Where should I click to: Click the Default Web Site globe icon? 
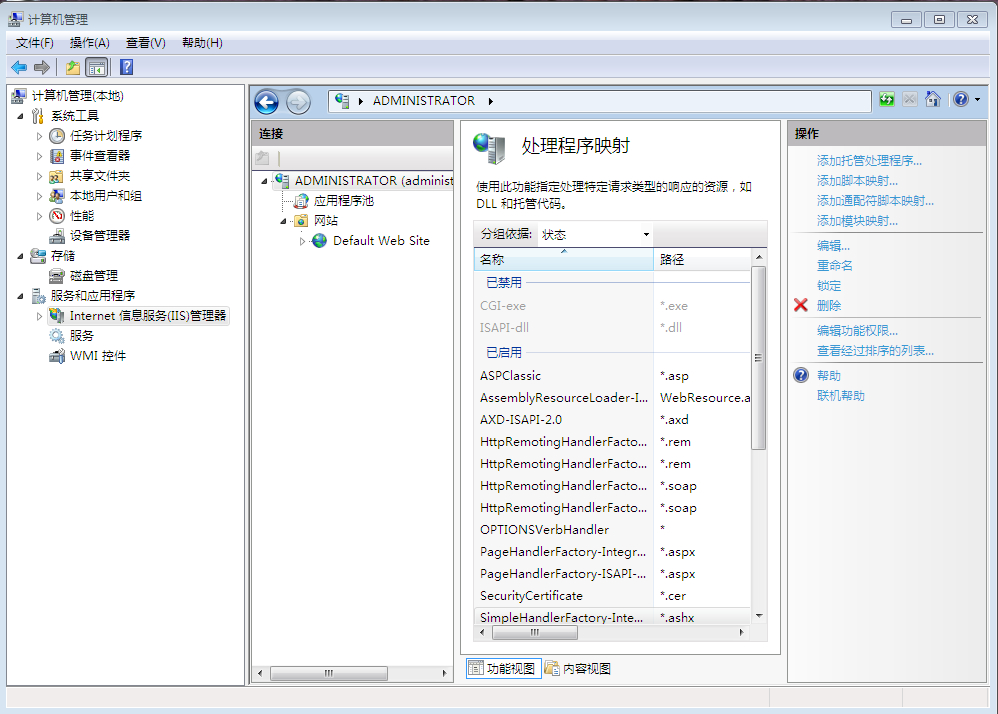coord(320,241)
